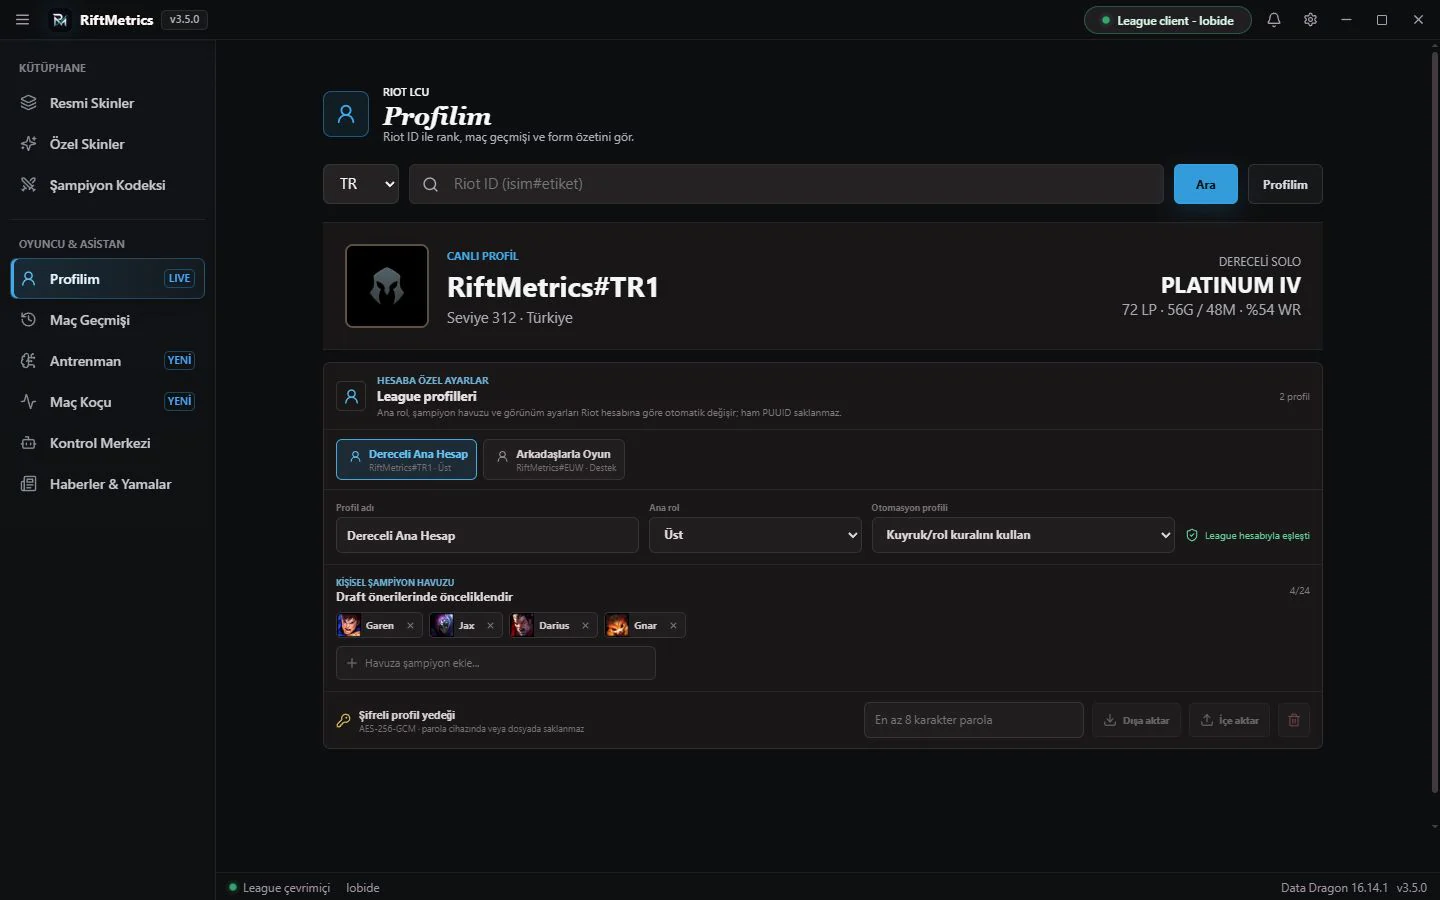
Task: Click the Özel Skinler sparkle icon
Action: pyautogui.click(x=29, y=144)
